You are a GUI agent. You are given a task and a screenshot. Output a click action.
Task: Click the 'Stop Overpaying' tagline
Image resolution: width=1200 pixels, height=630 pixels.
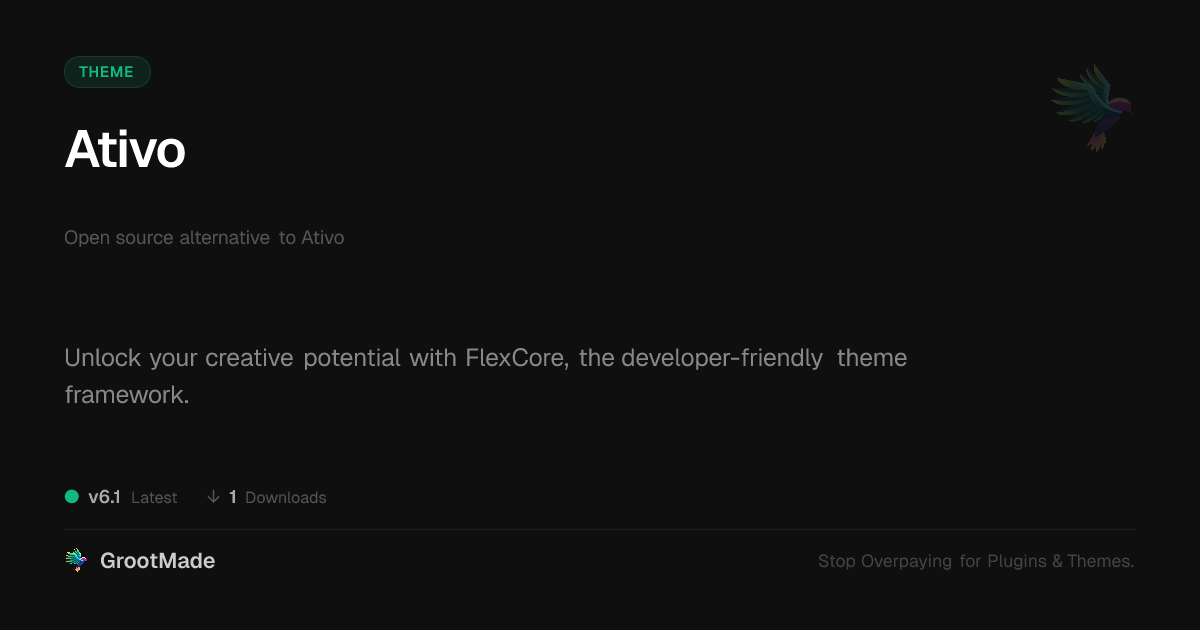[885, 561]
